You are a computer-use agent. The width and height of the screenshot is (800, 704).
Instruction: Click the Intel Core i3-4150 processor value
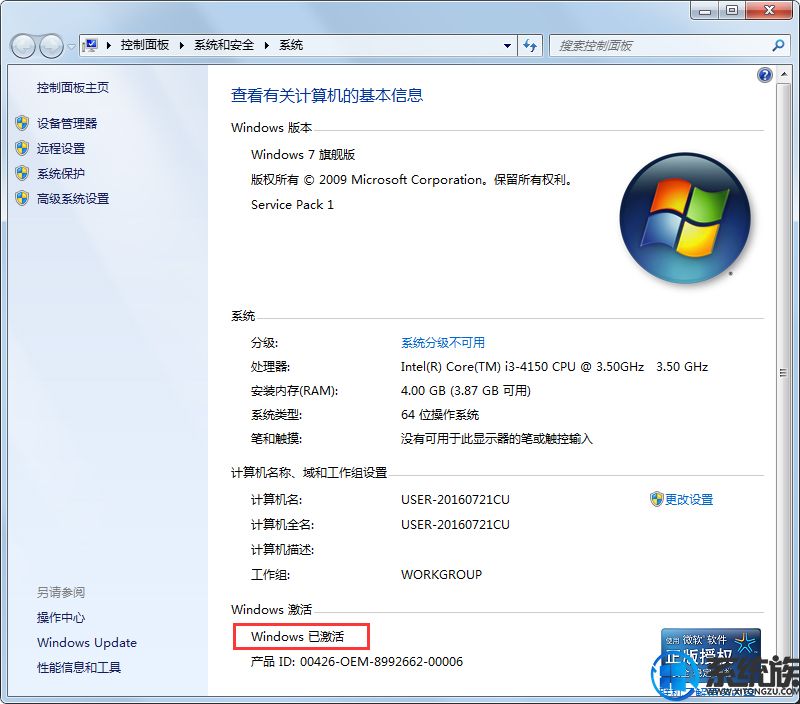[x=555, y=367]
